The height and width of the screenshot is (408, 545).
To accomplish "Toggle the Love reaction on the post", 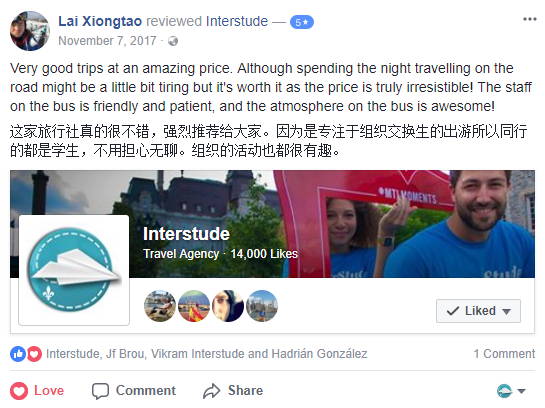I will (x=37, y=391).
